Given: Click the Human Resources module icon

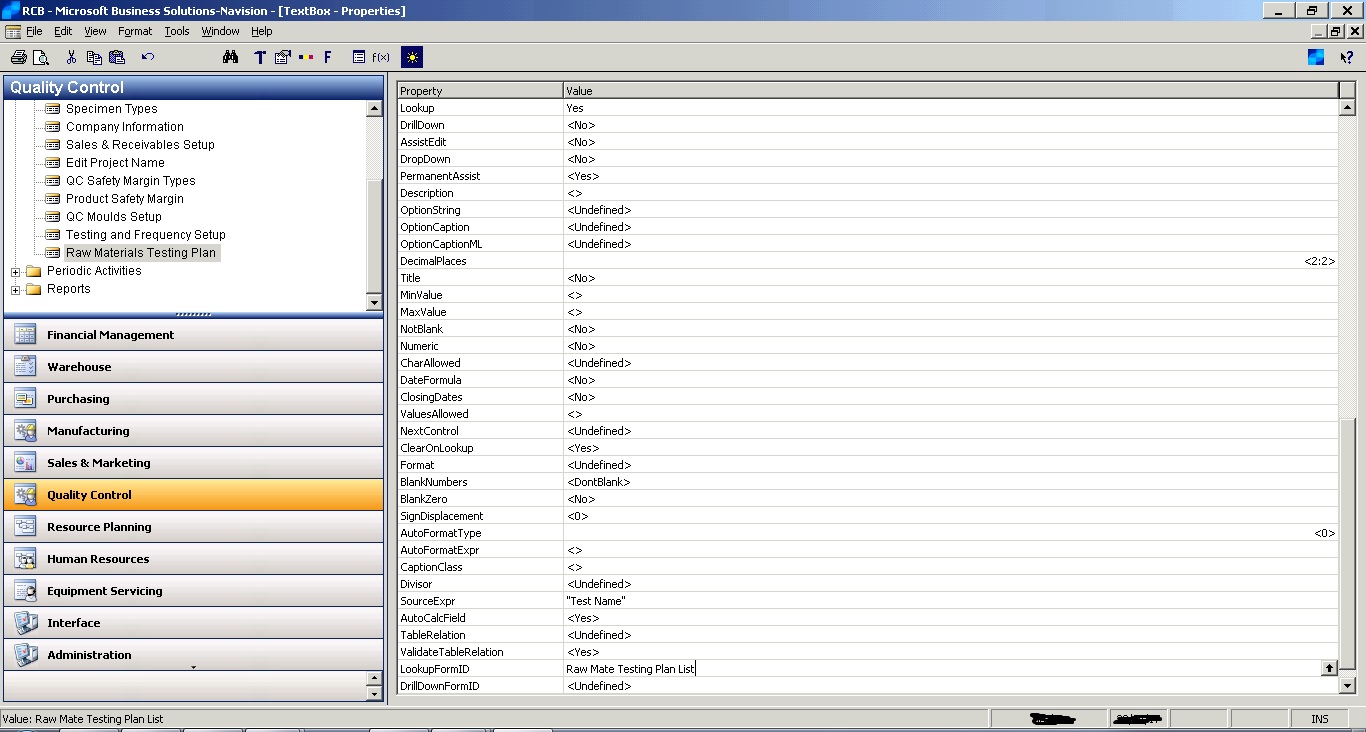Looking at the screenshot, I should (25, 559).
